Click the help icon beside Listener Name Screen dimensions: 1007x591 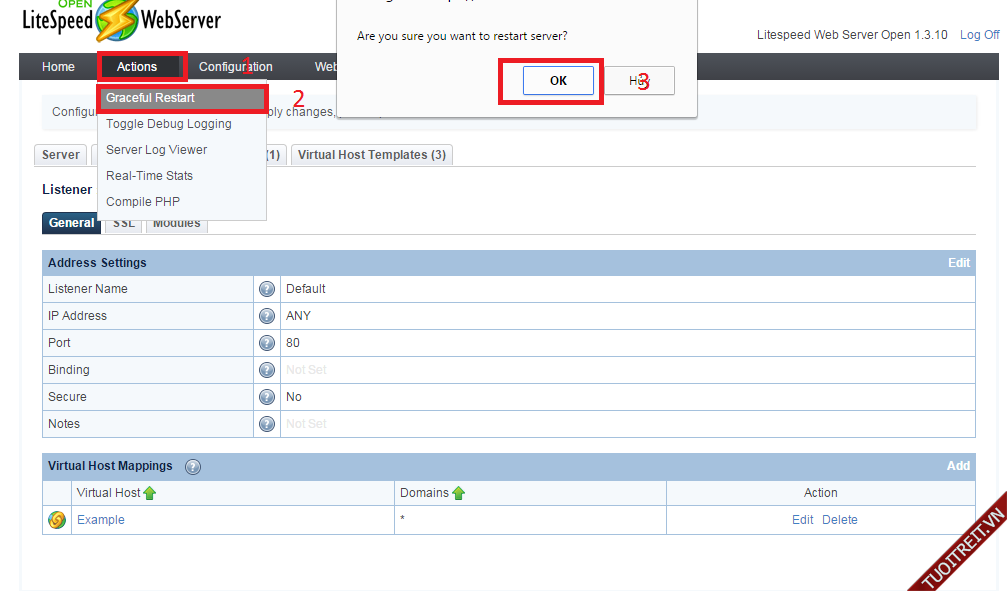tap(267, 289)
